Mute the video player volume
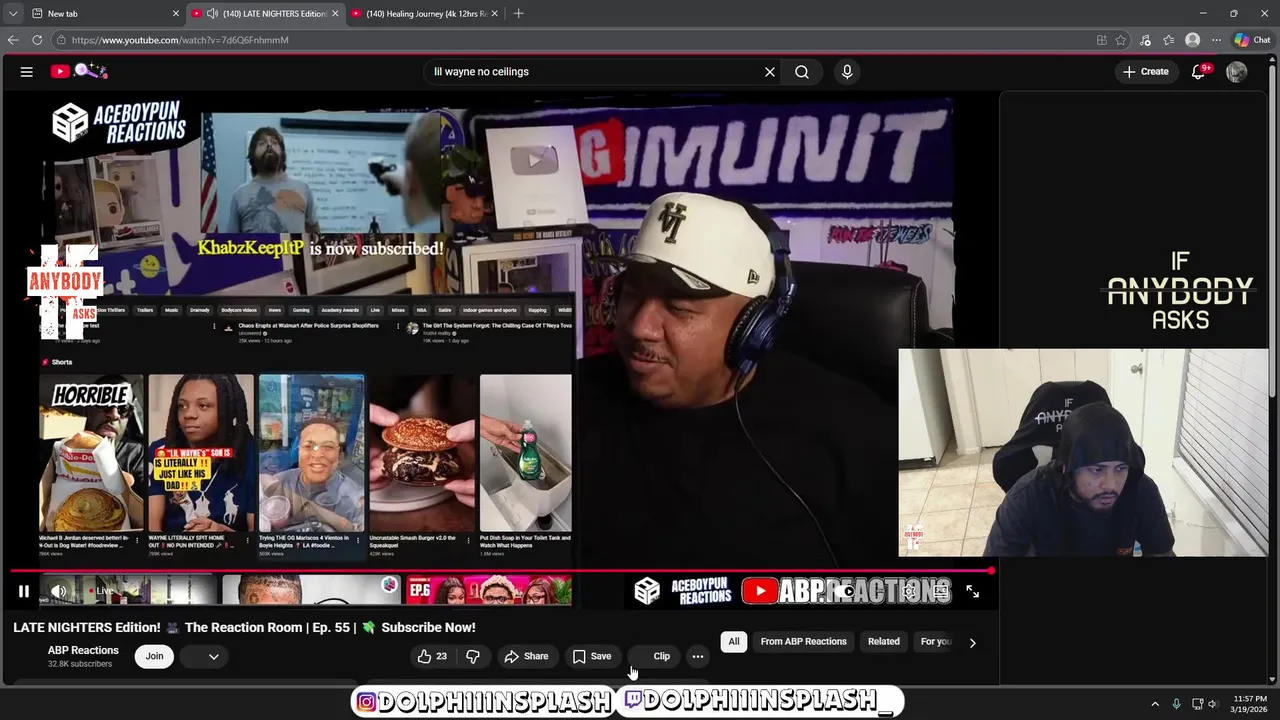This screenshot has width=1280, height=720. tap(59, 591)
